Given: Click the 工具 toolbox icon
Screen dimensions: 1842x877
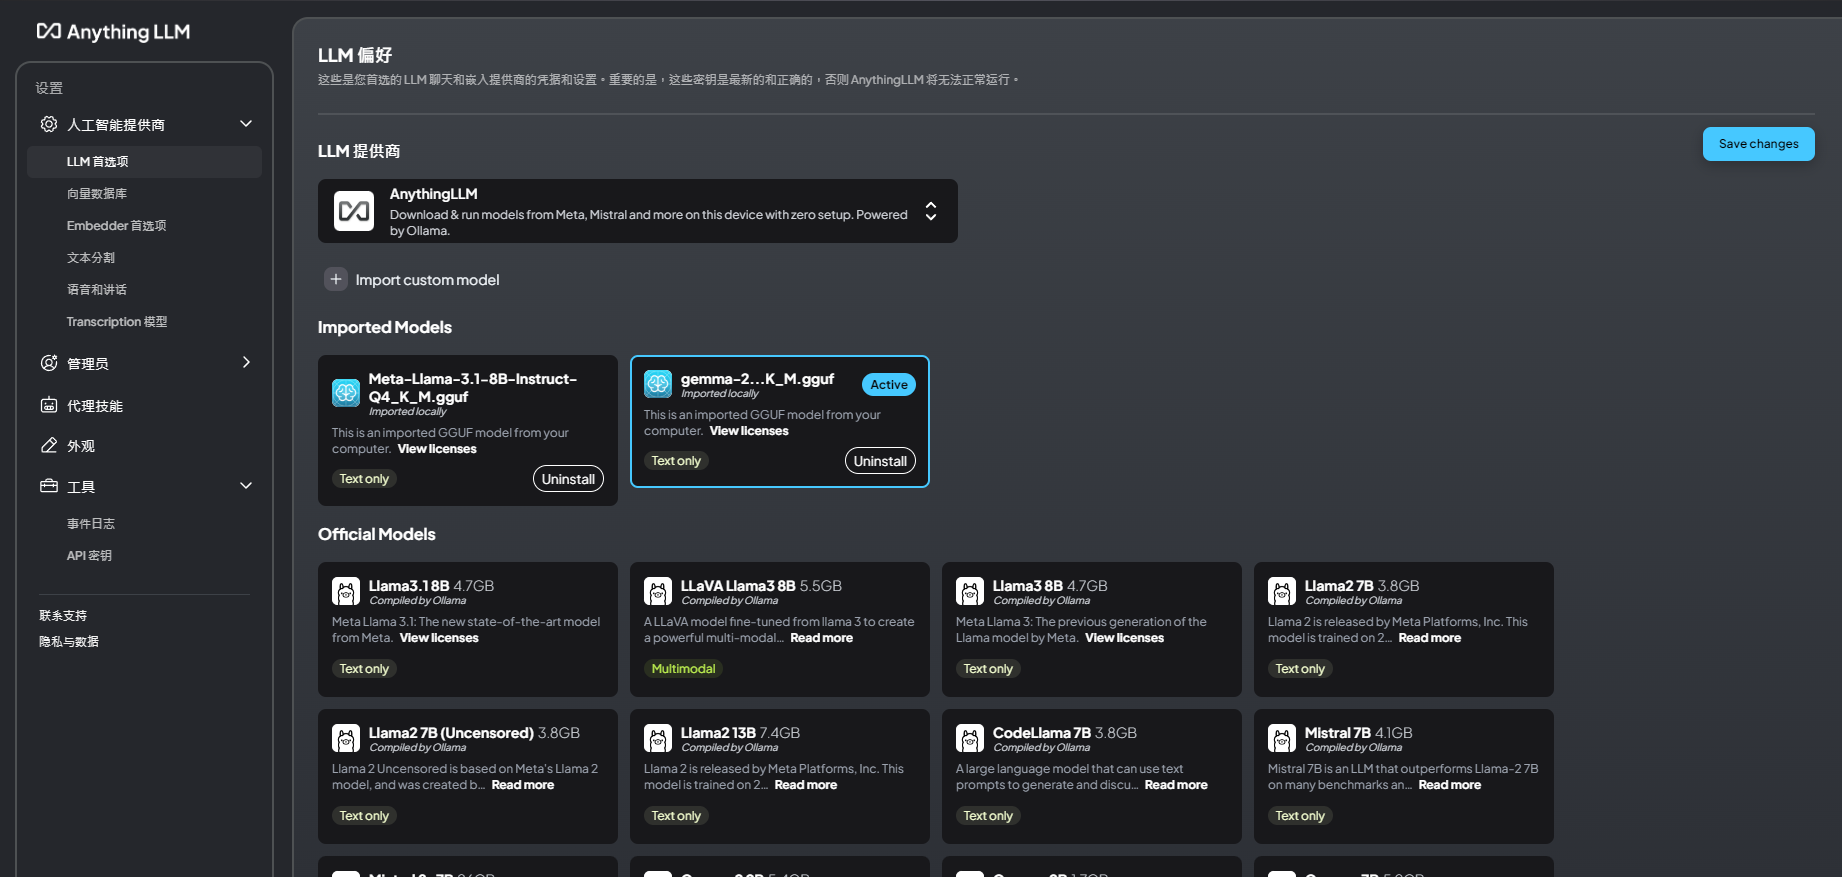Looking at the screenshot, I should [48, 486].
